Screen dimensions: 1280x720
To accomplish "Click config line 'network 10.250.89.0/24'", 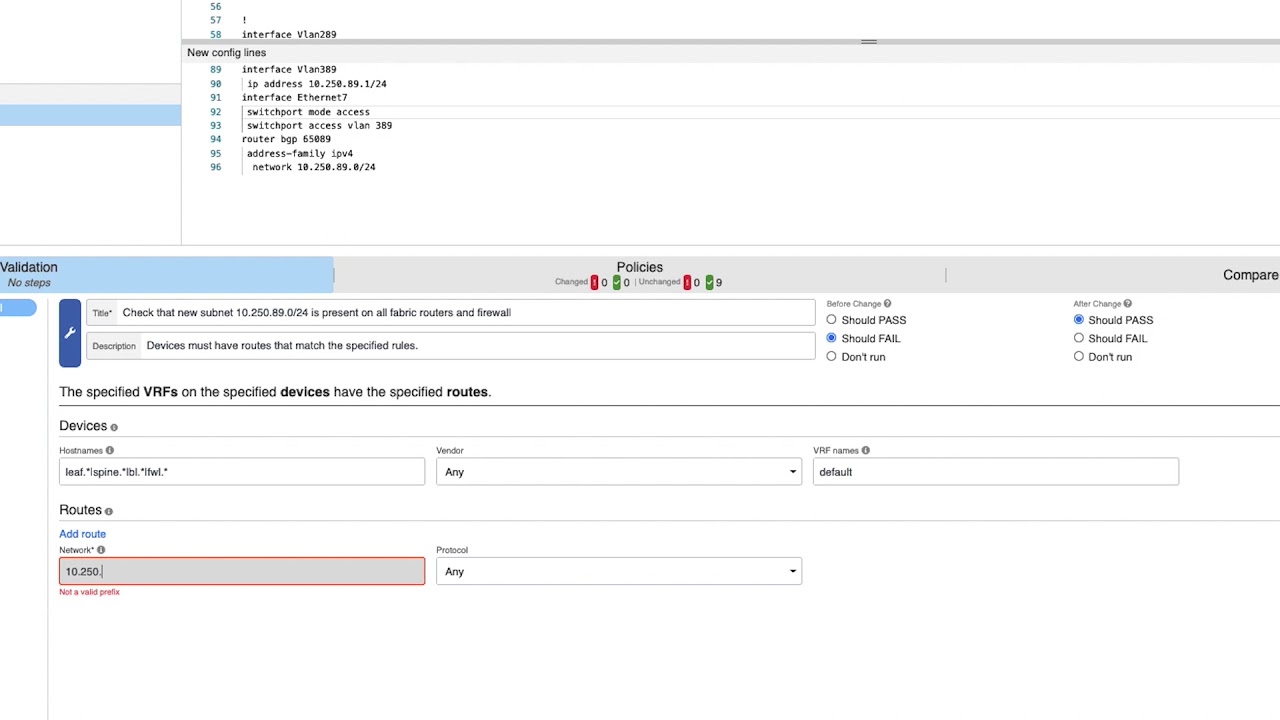I will tap(314, 168).
